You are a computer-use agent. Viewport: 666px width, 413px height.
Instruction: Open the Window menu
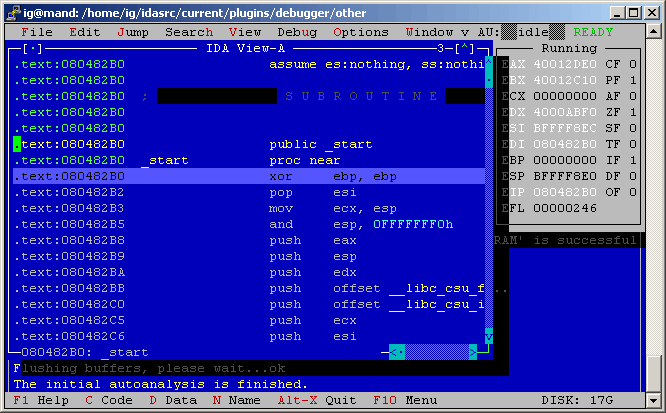(x=429, y=32)
